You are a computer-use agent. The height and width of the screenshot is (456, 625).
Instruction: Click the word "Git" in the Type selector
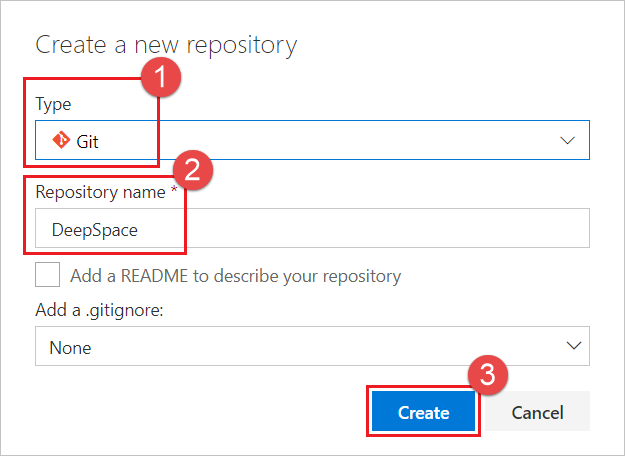click(x=87, y=142)
